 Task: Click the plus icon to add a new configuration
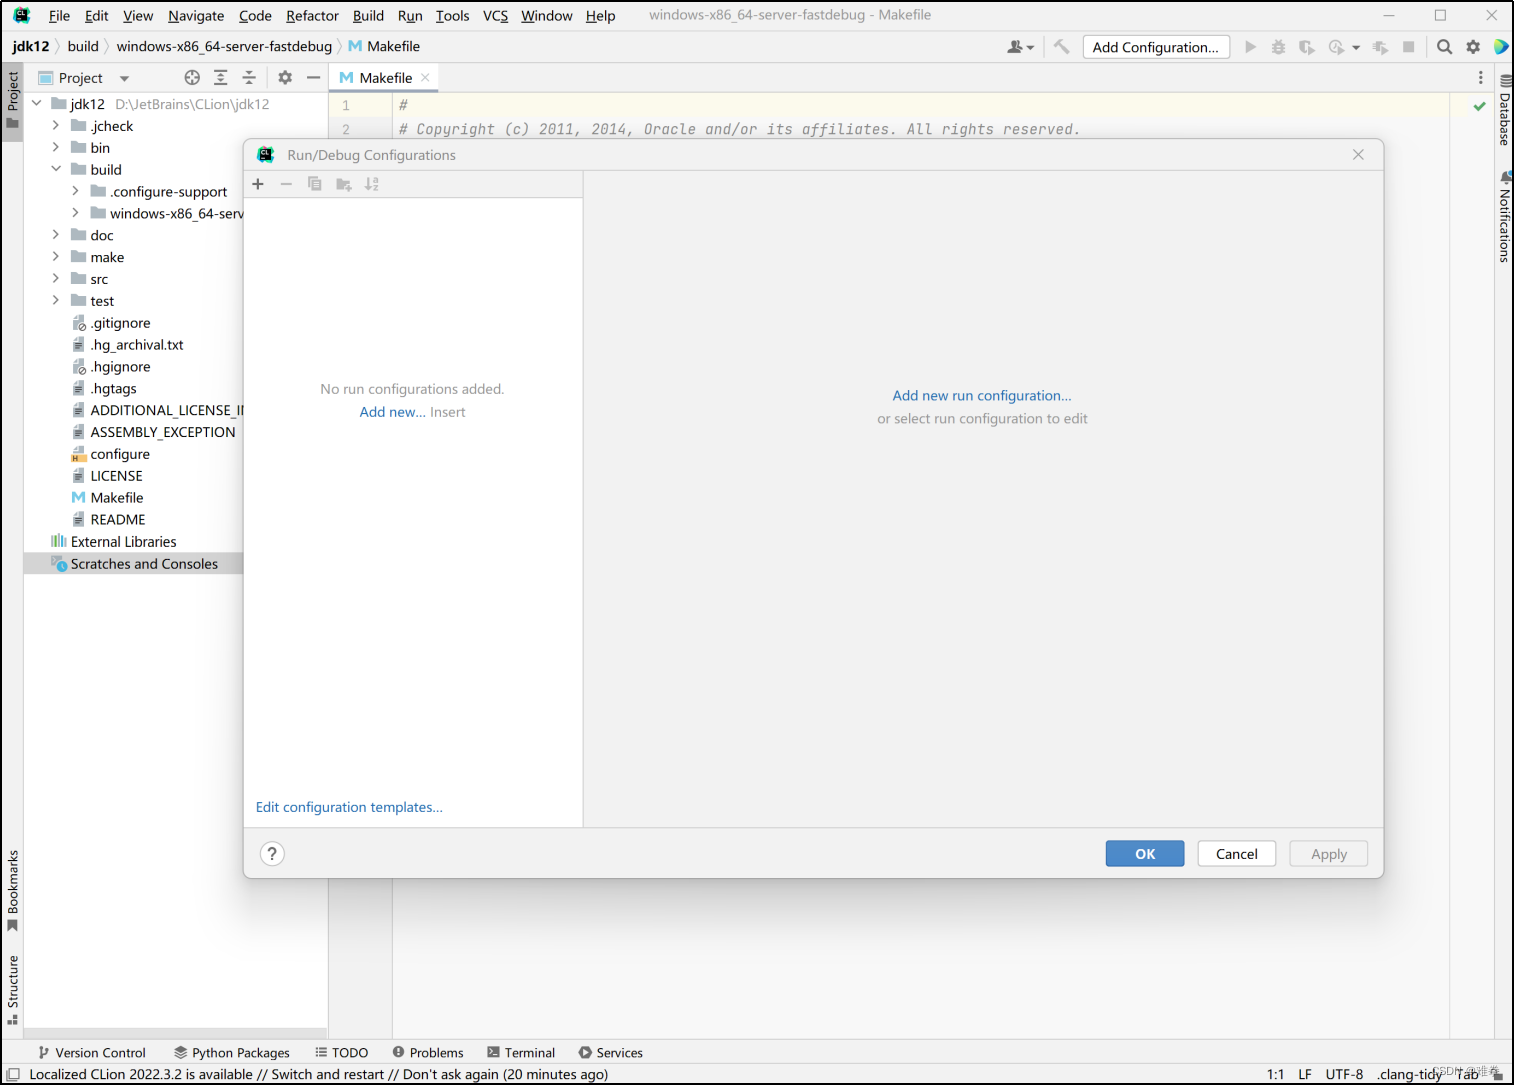(x=258, y=184)
